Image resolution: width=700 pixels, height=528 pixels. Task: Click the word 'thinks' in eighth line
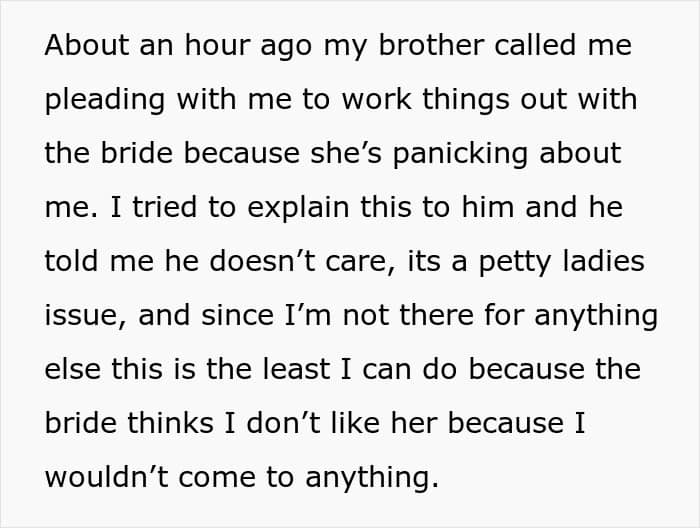(x=171, y=422)
